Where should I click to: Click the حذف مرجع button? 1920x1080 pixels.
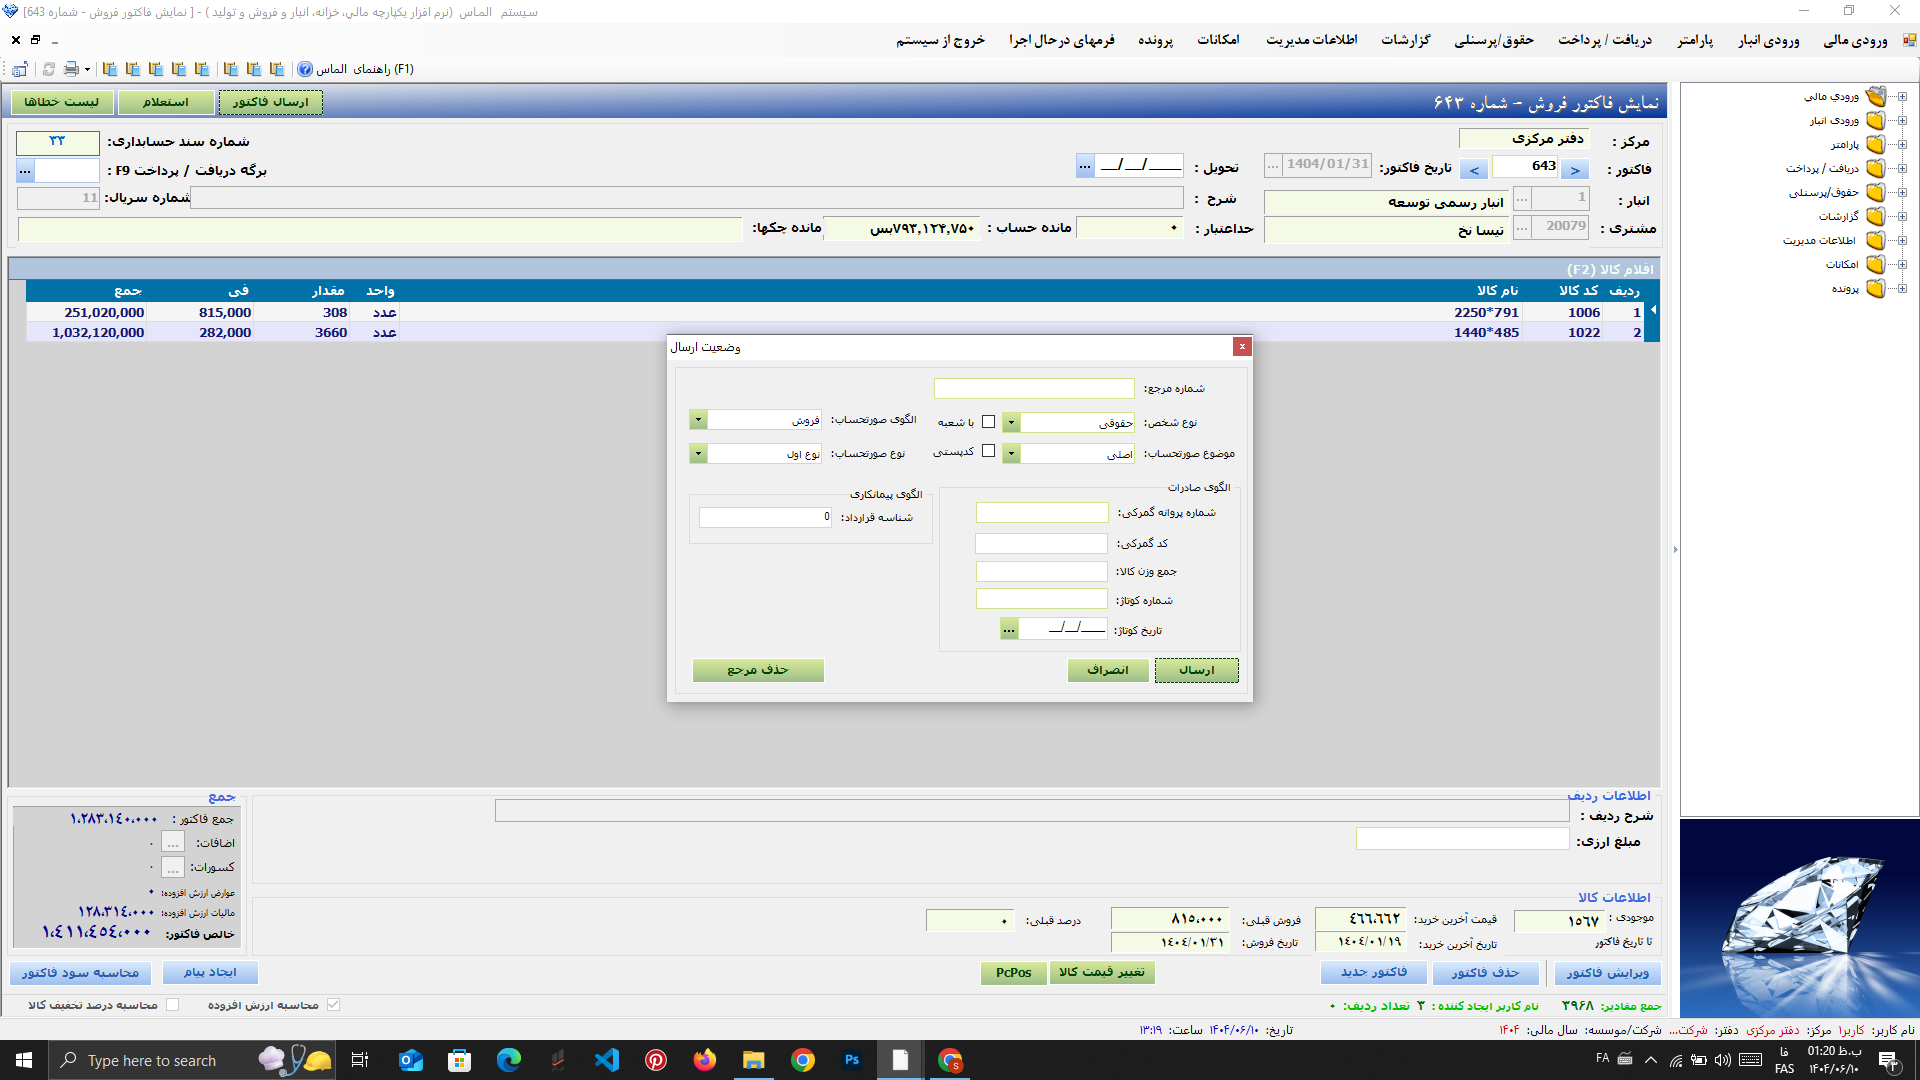pyautogui.click(x=757, y=670)
